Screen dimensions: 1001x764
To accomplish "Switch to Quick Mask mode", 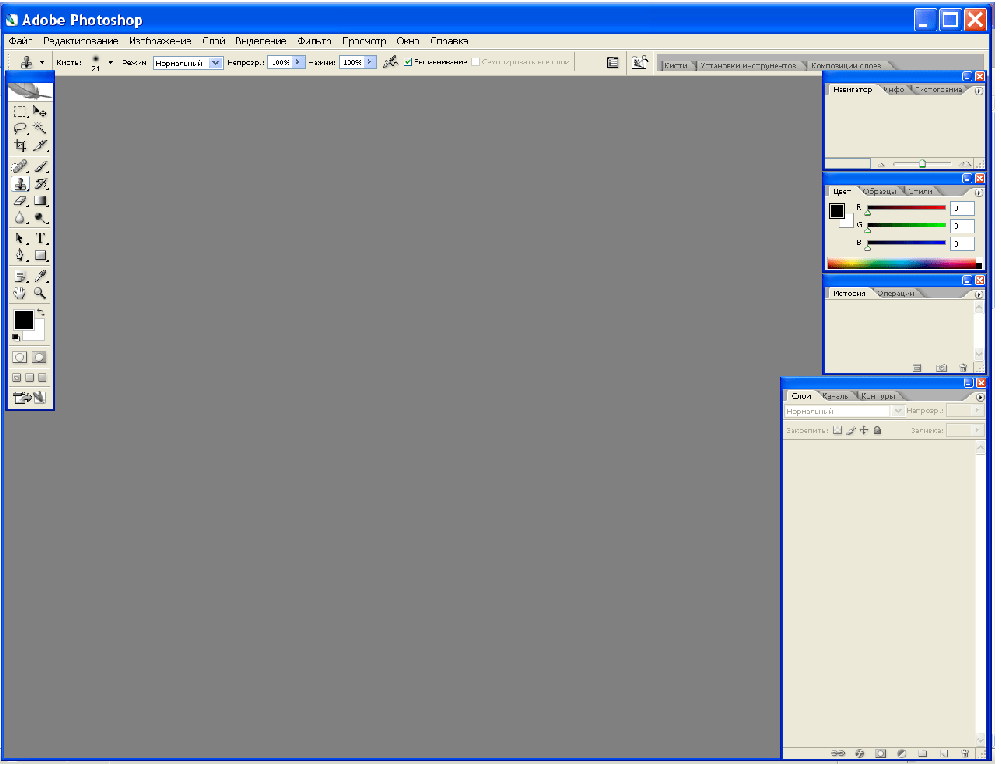I will click(x=39, y=357).
